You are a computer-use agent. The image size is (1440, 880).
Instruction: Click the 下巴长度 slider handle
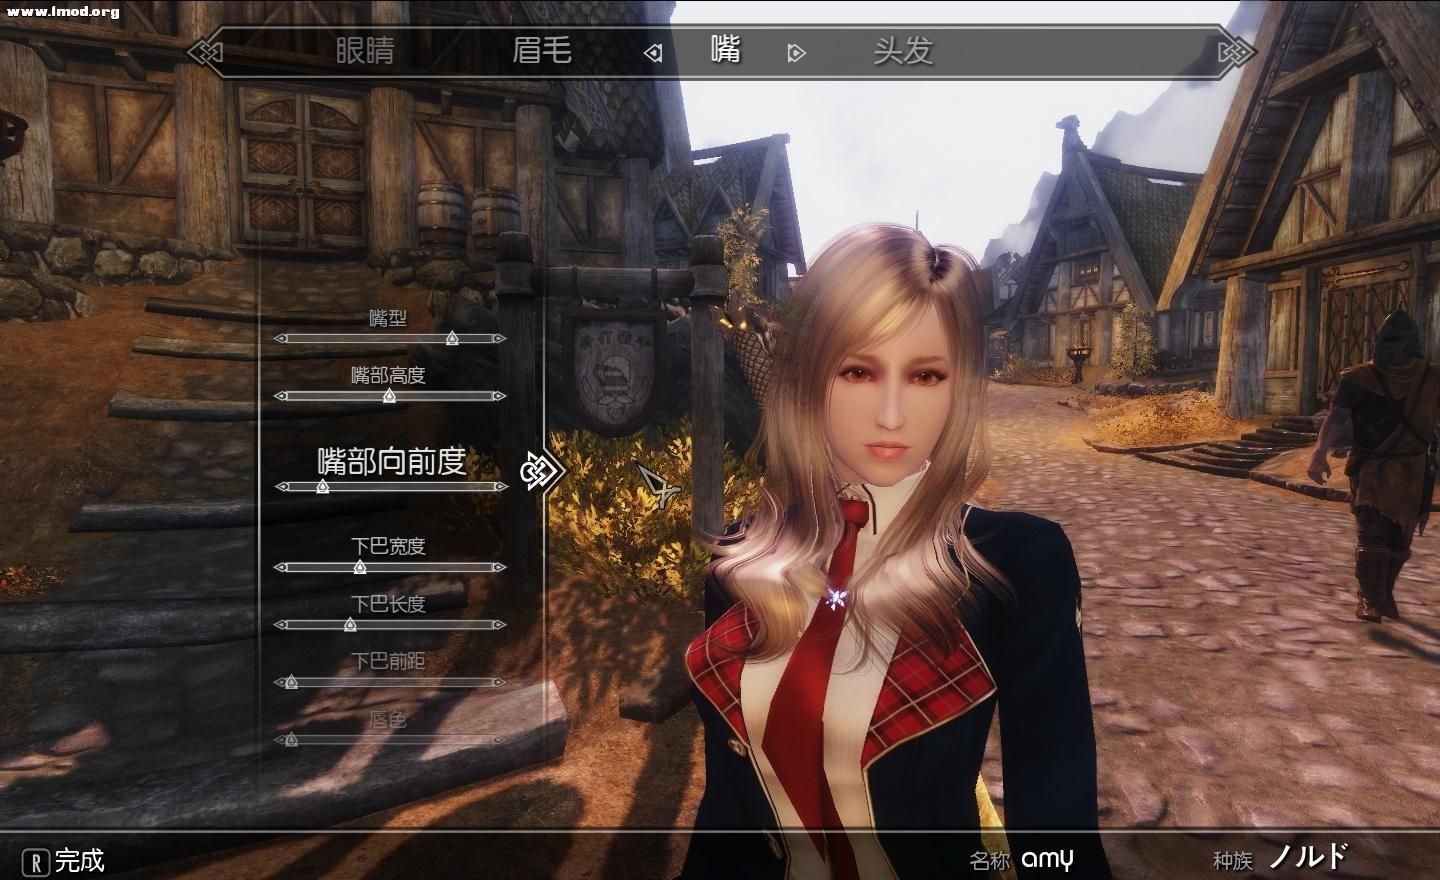pyautogui.click(x=350, y=625)
